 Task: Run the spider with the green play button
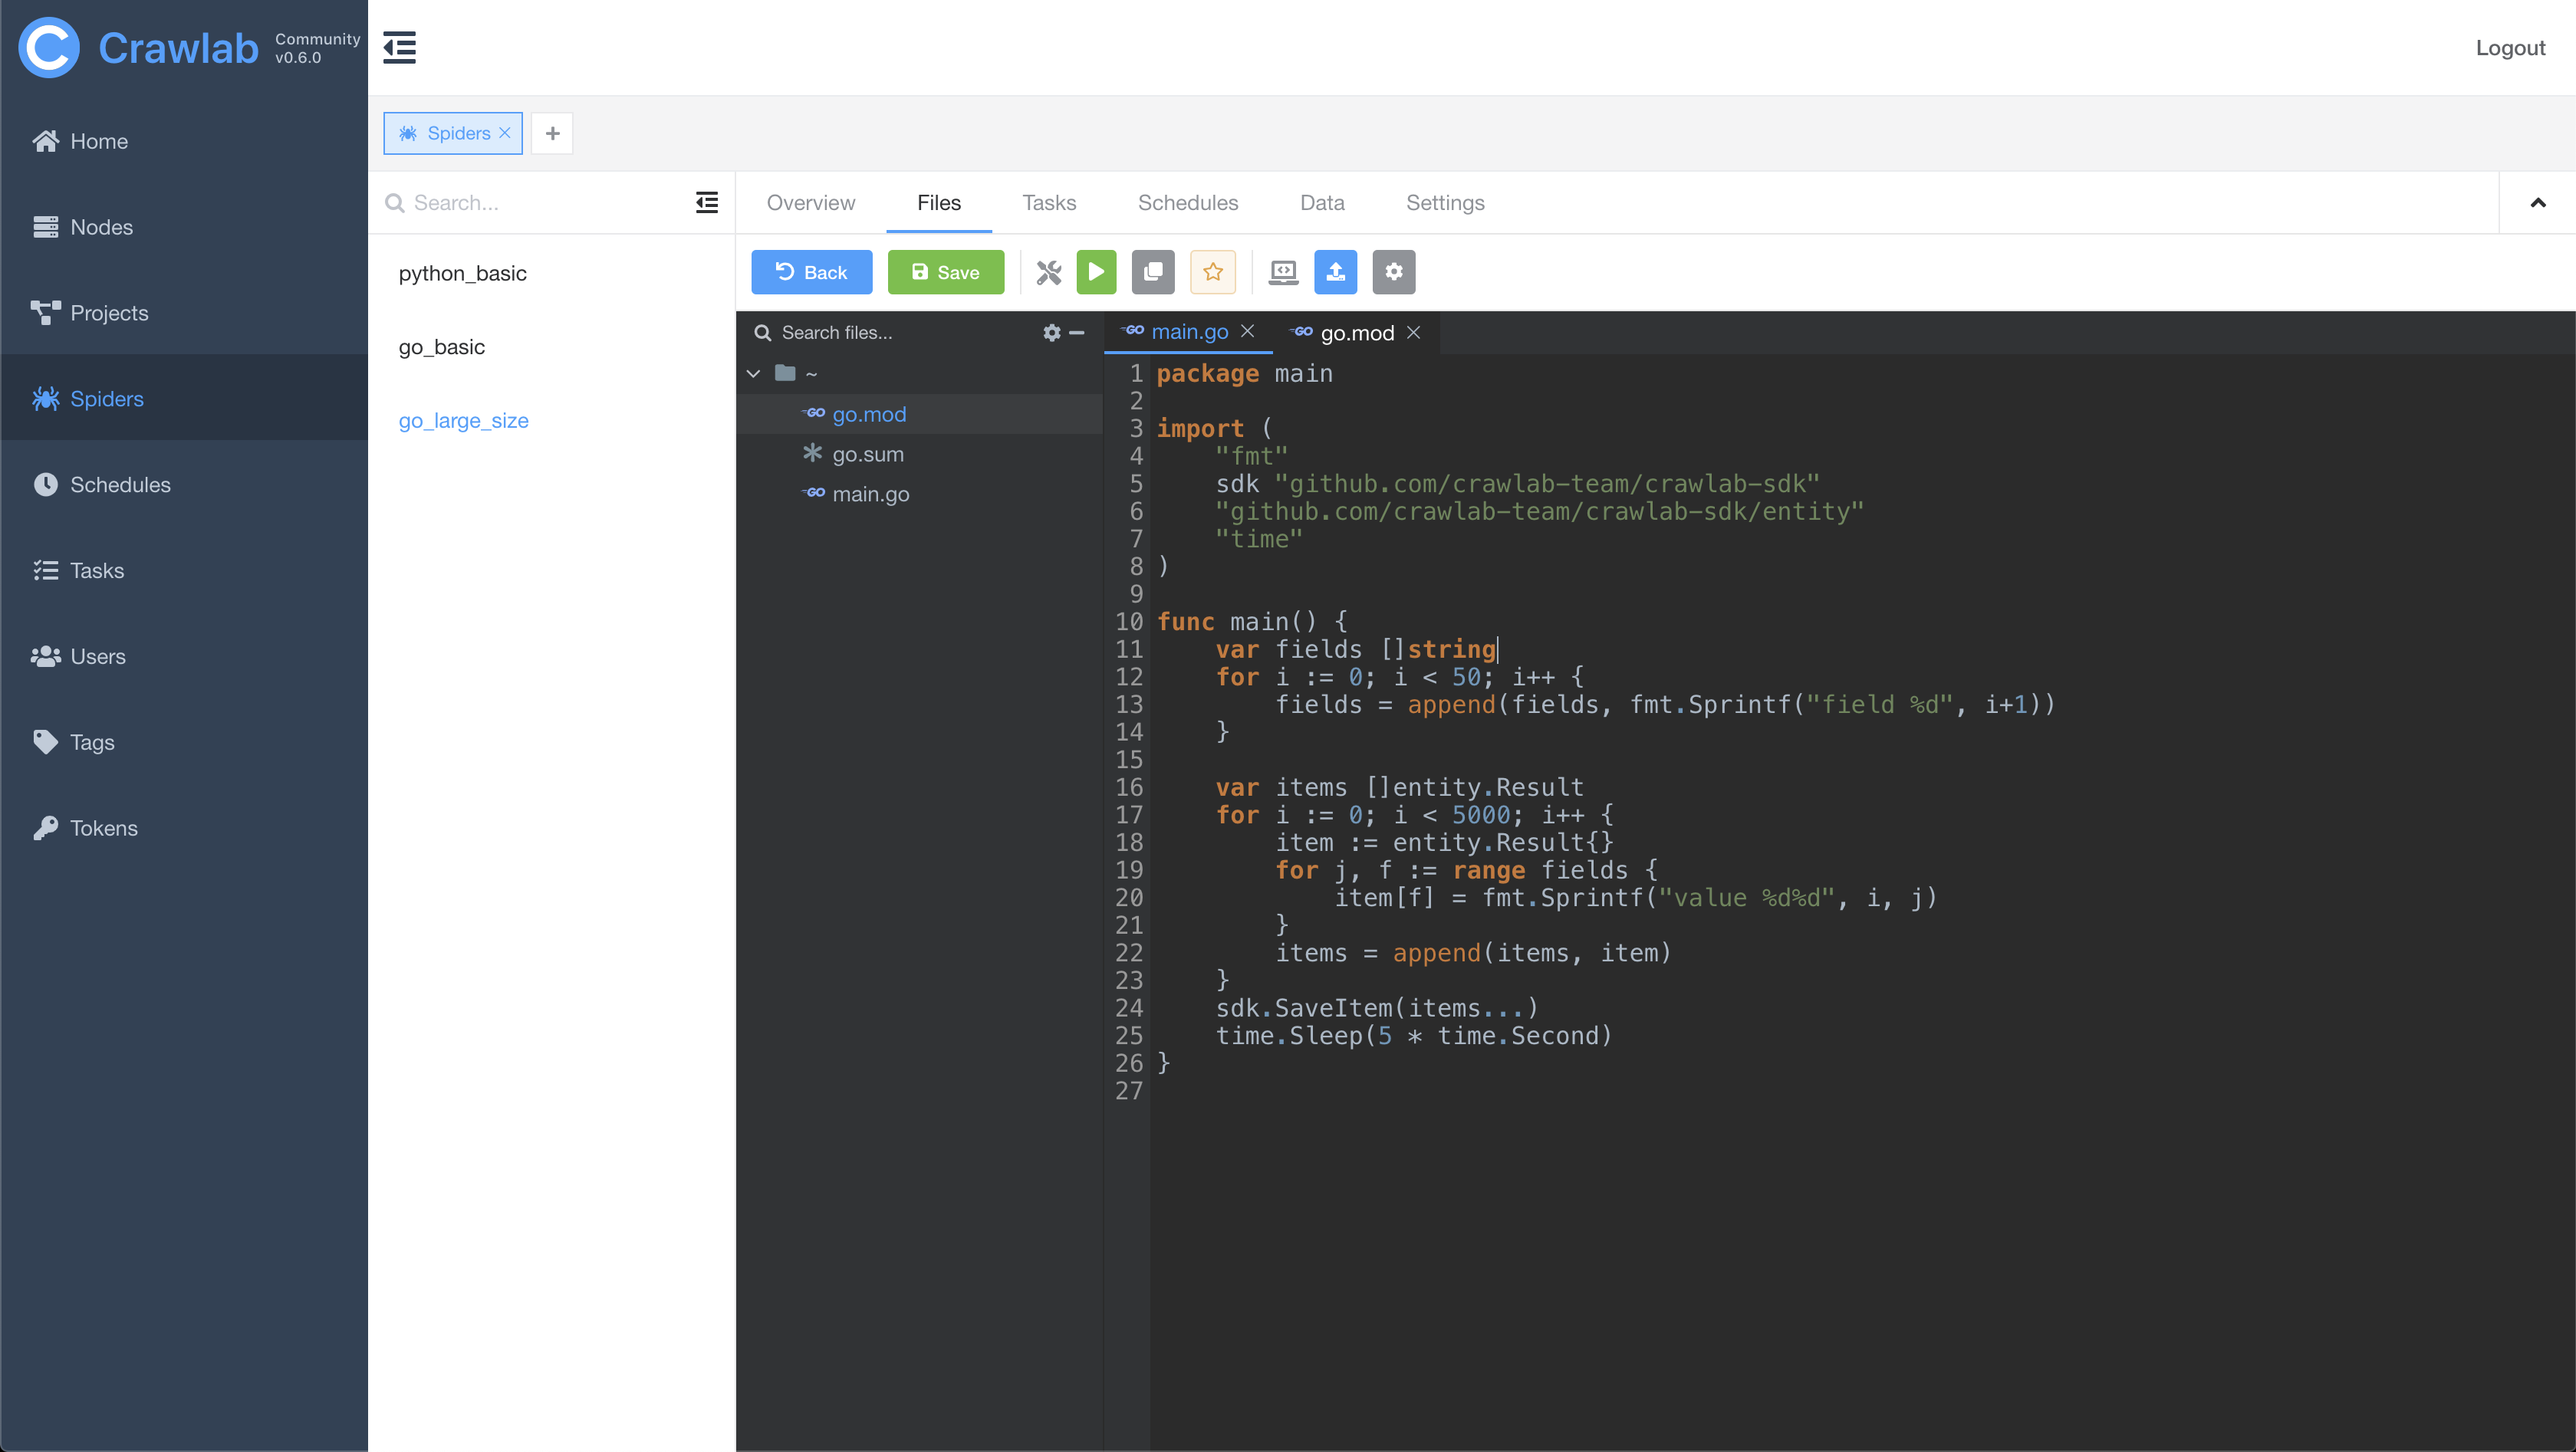click(1096, 272)
